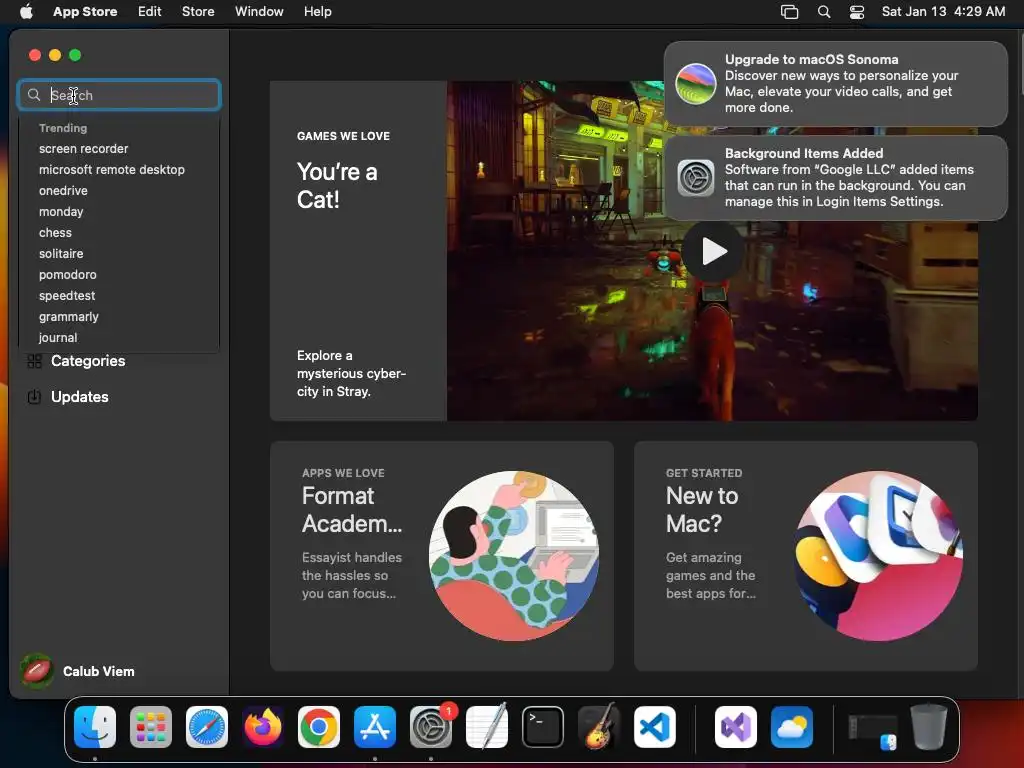Open Finder from the dock
1024x768 pixels.
(95, 727)
